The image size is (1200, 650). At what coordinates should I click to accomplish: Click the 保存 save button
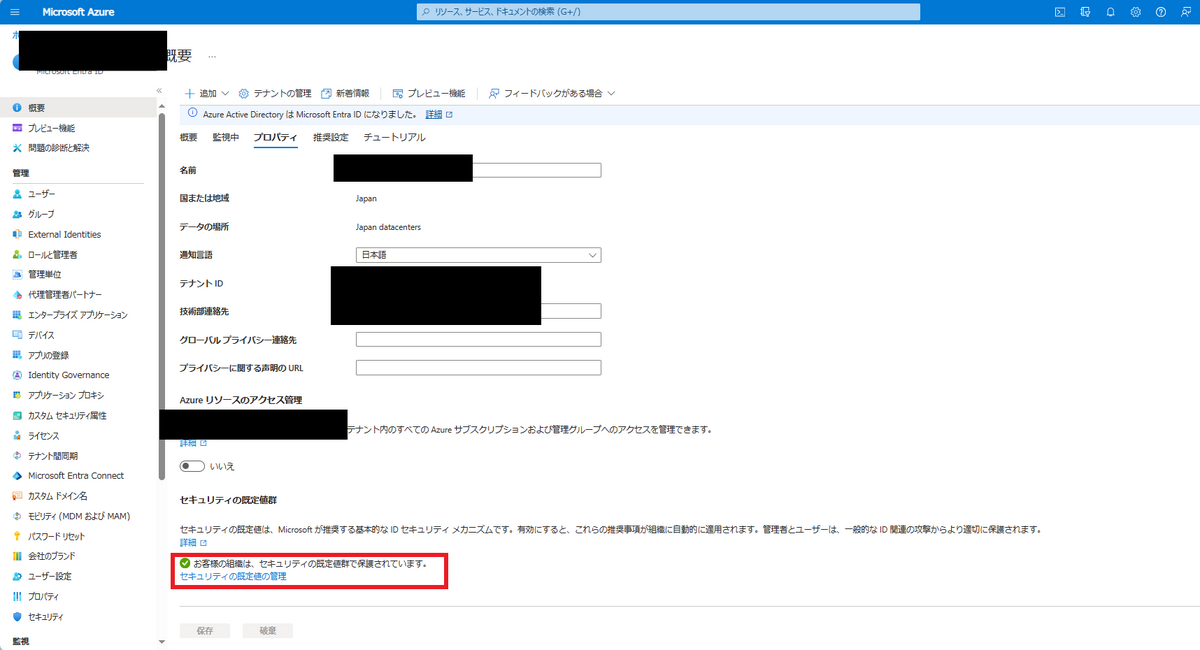click(x=205, y=631)
